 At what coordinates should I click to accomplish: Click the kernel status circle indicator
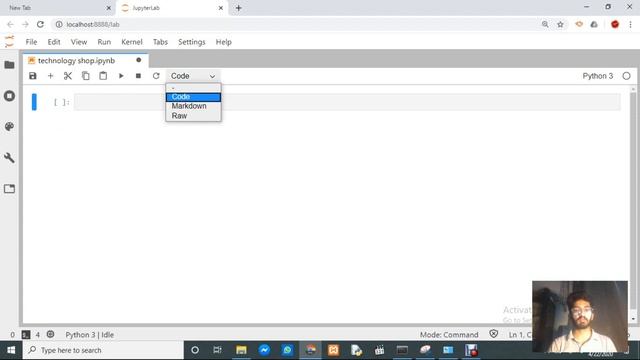(627, 76)
